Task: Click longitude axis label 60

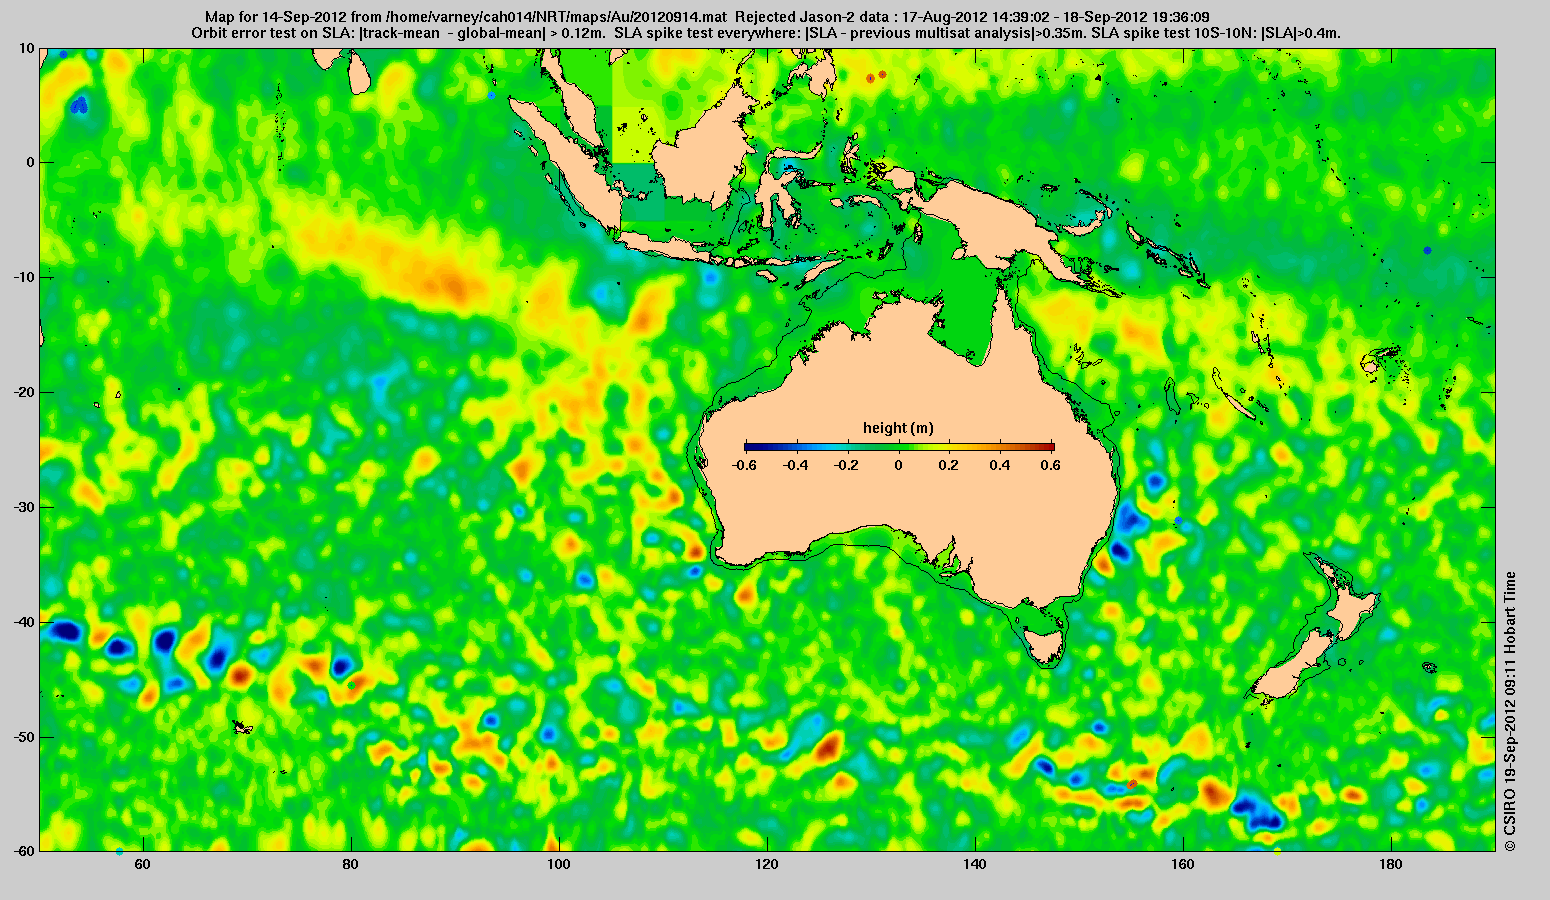Action: point(142,864)
